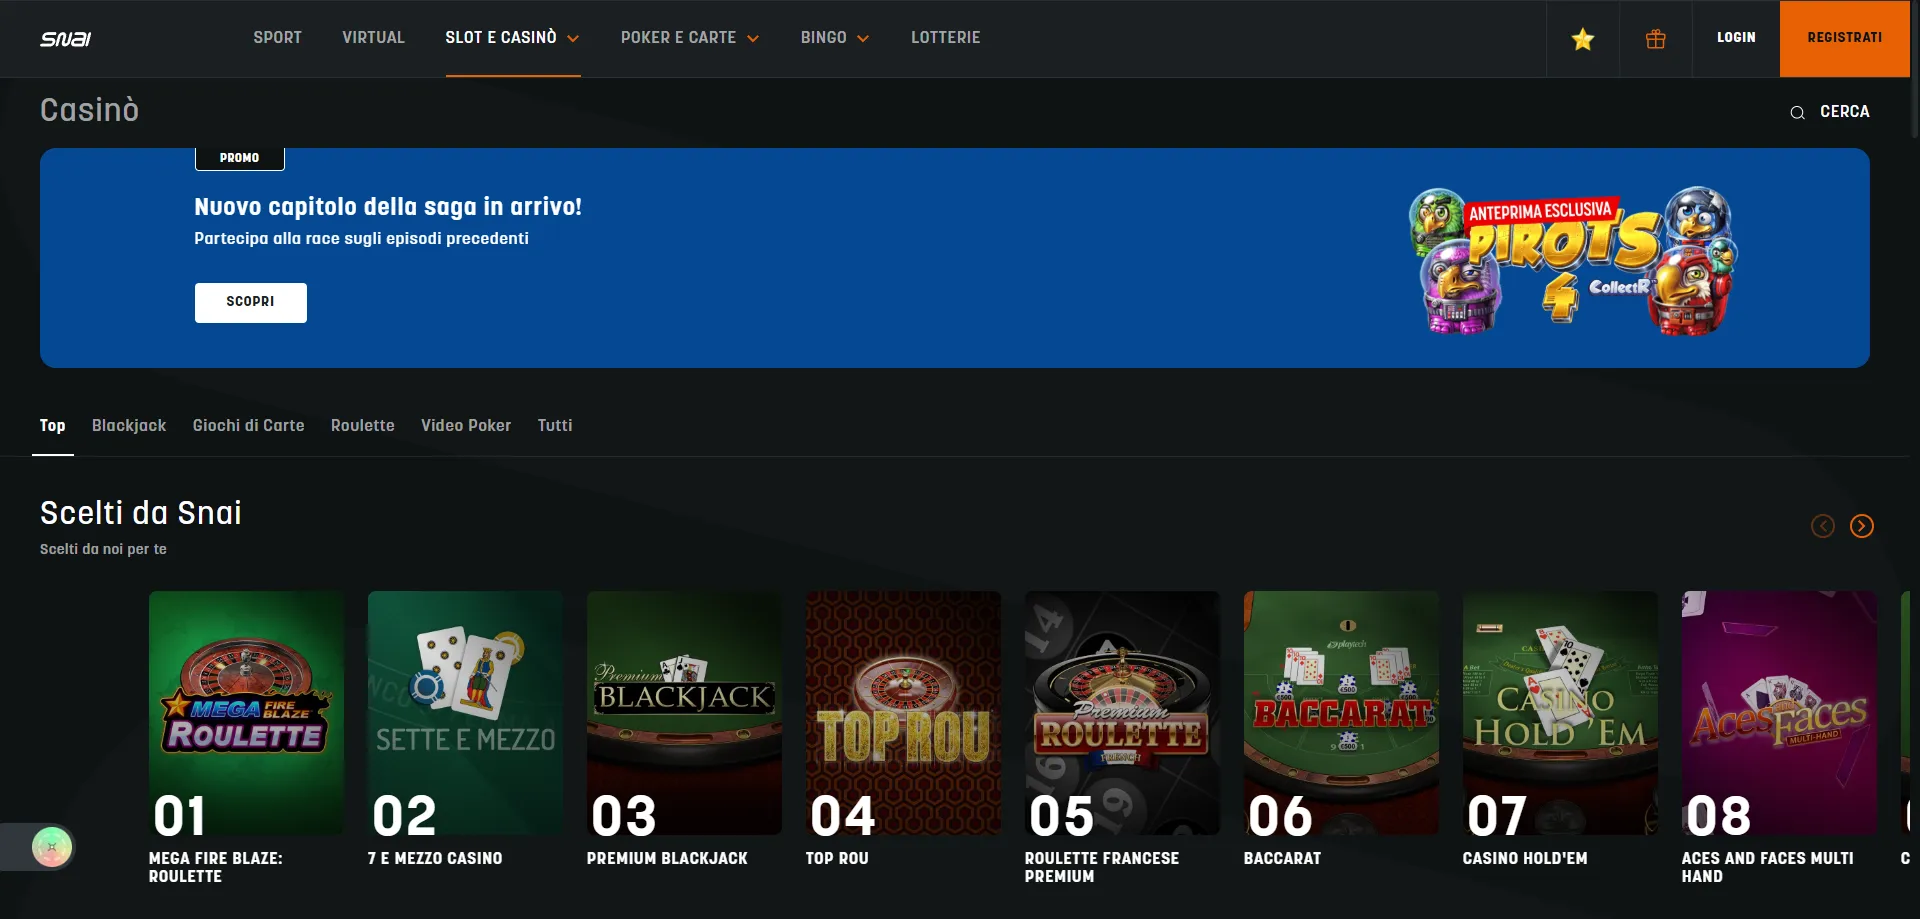Screen dimensions: 1920x919
Task: Click the Login link
Action: [x=1735, y=38]
